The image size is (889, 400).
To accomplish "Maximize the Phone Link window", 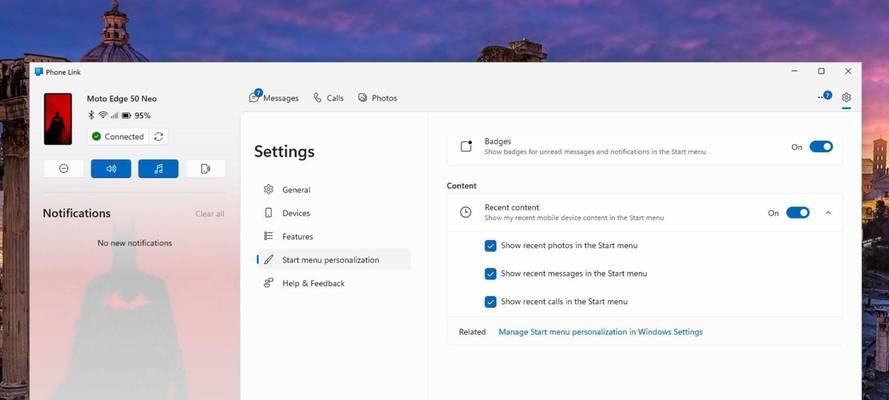I will coord(821,71).
